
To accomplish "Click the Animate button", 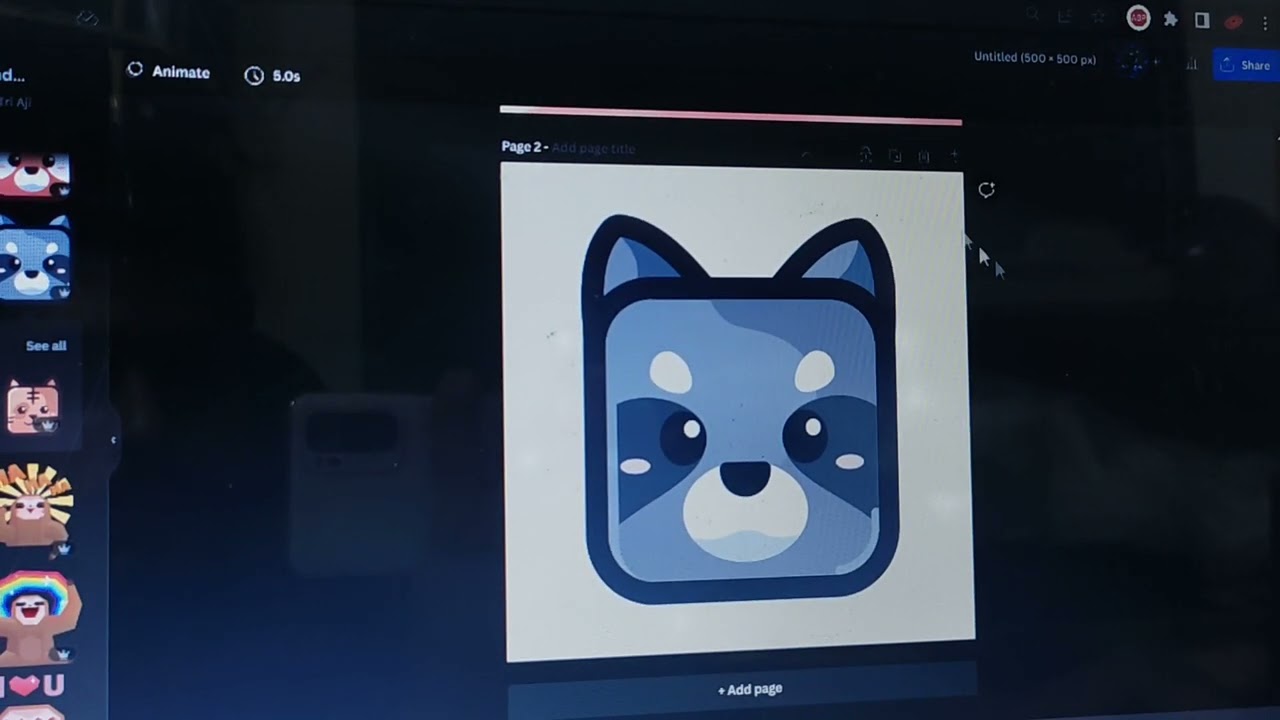I will pyautogui.click(x=168, y=72).
